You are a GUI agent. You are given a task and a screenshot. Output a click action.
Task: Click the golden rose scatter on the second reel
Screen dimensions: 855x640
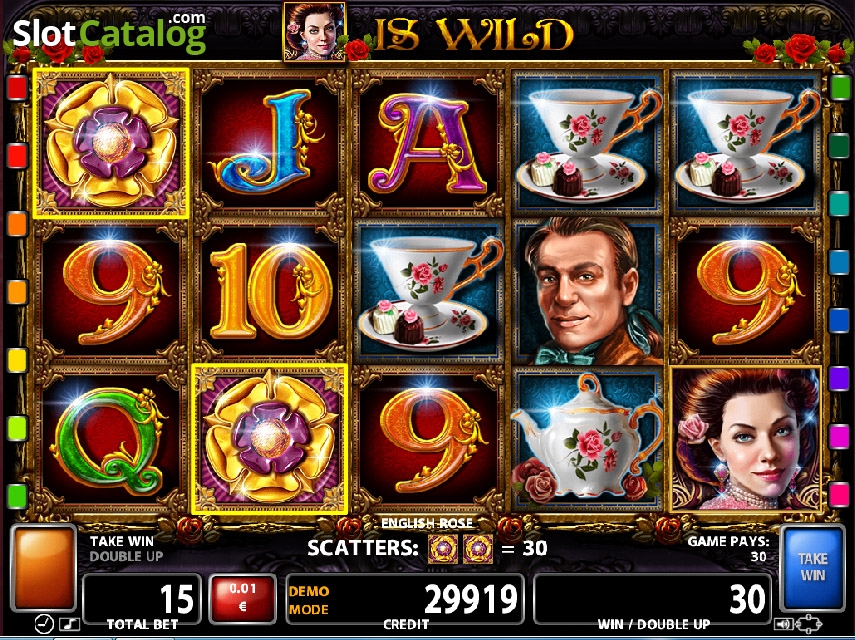270,439
